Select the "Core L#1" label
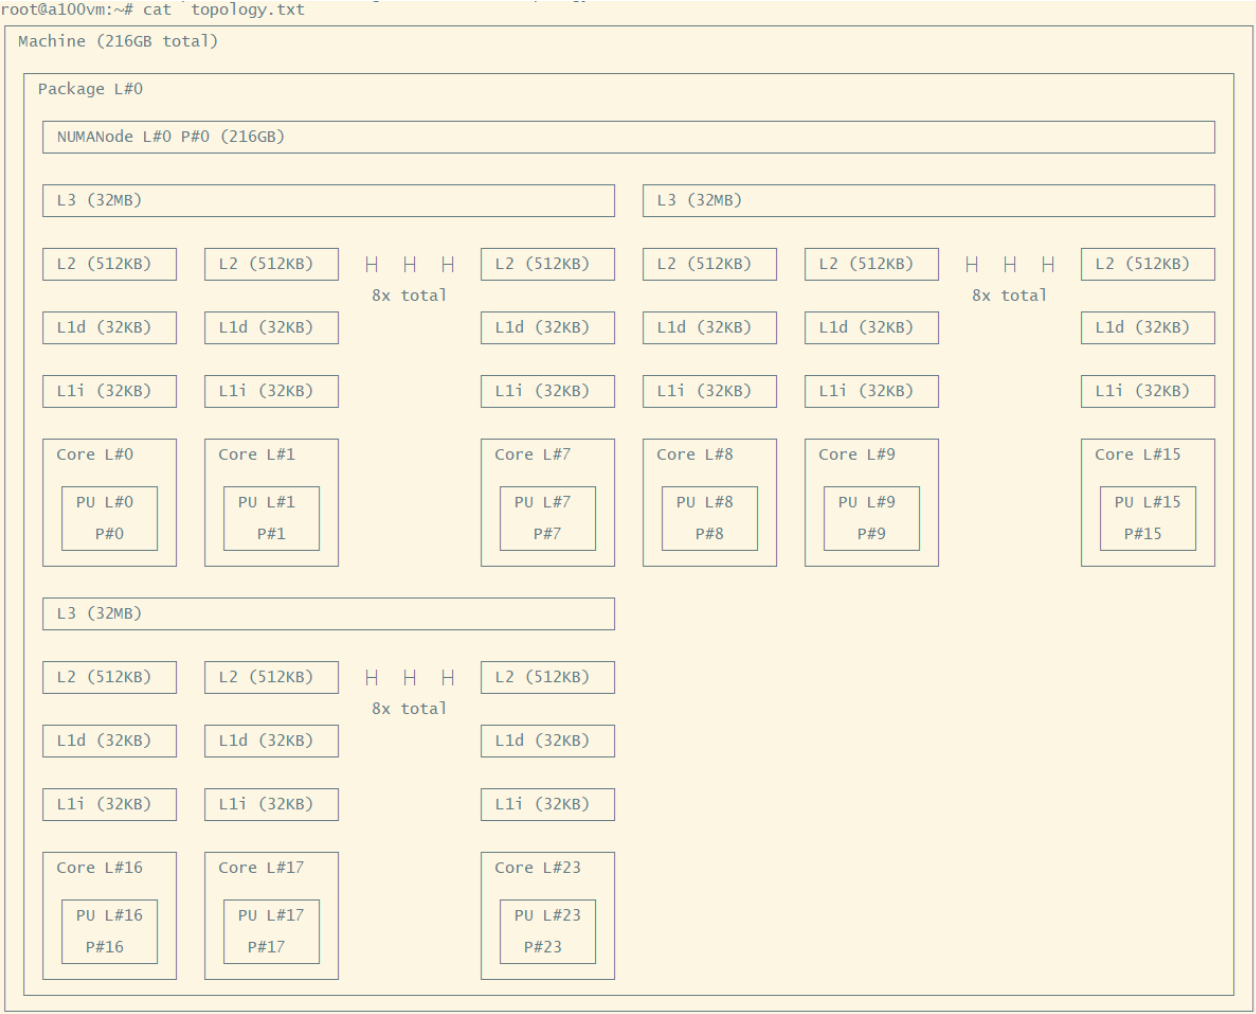 point(257,454)
